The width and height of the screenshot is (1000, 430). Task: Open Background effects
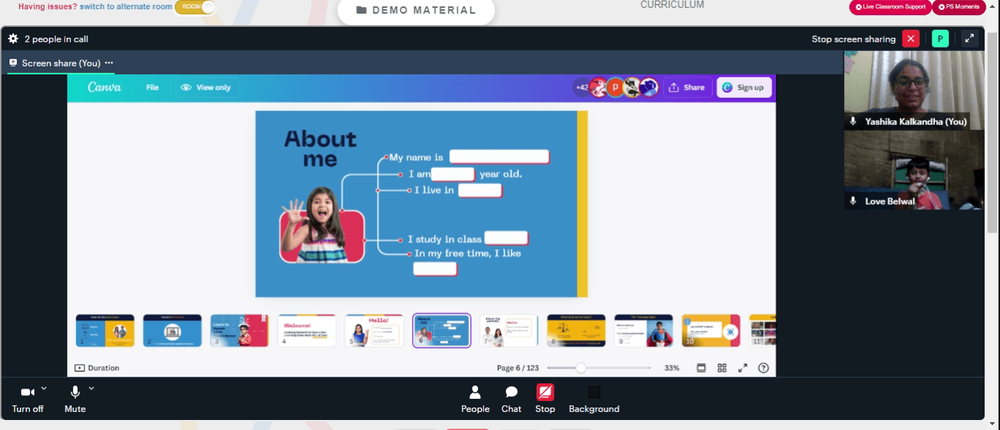[594, 399]
